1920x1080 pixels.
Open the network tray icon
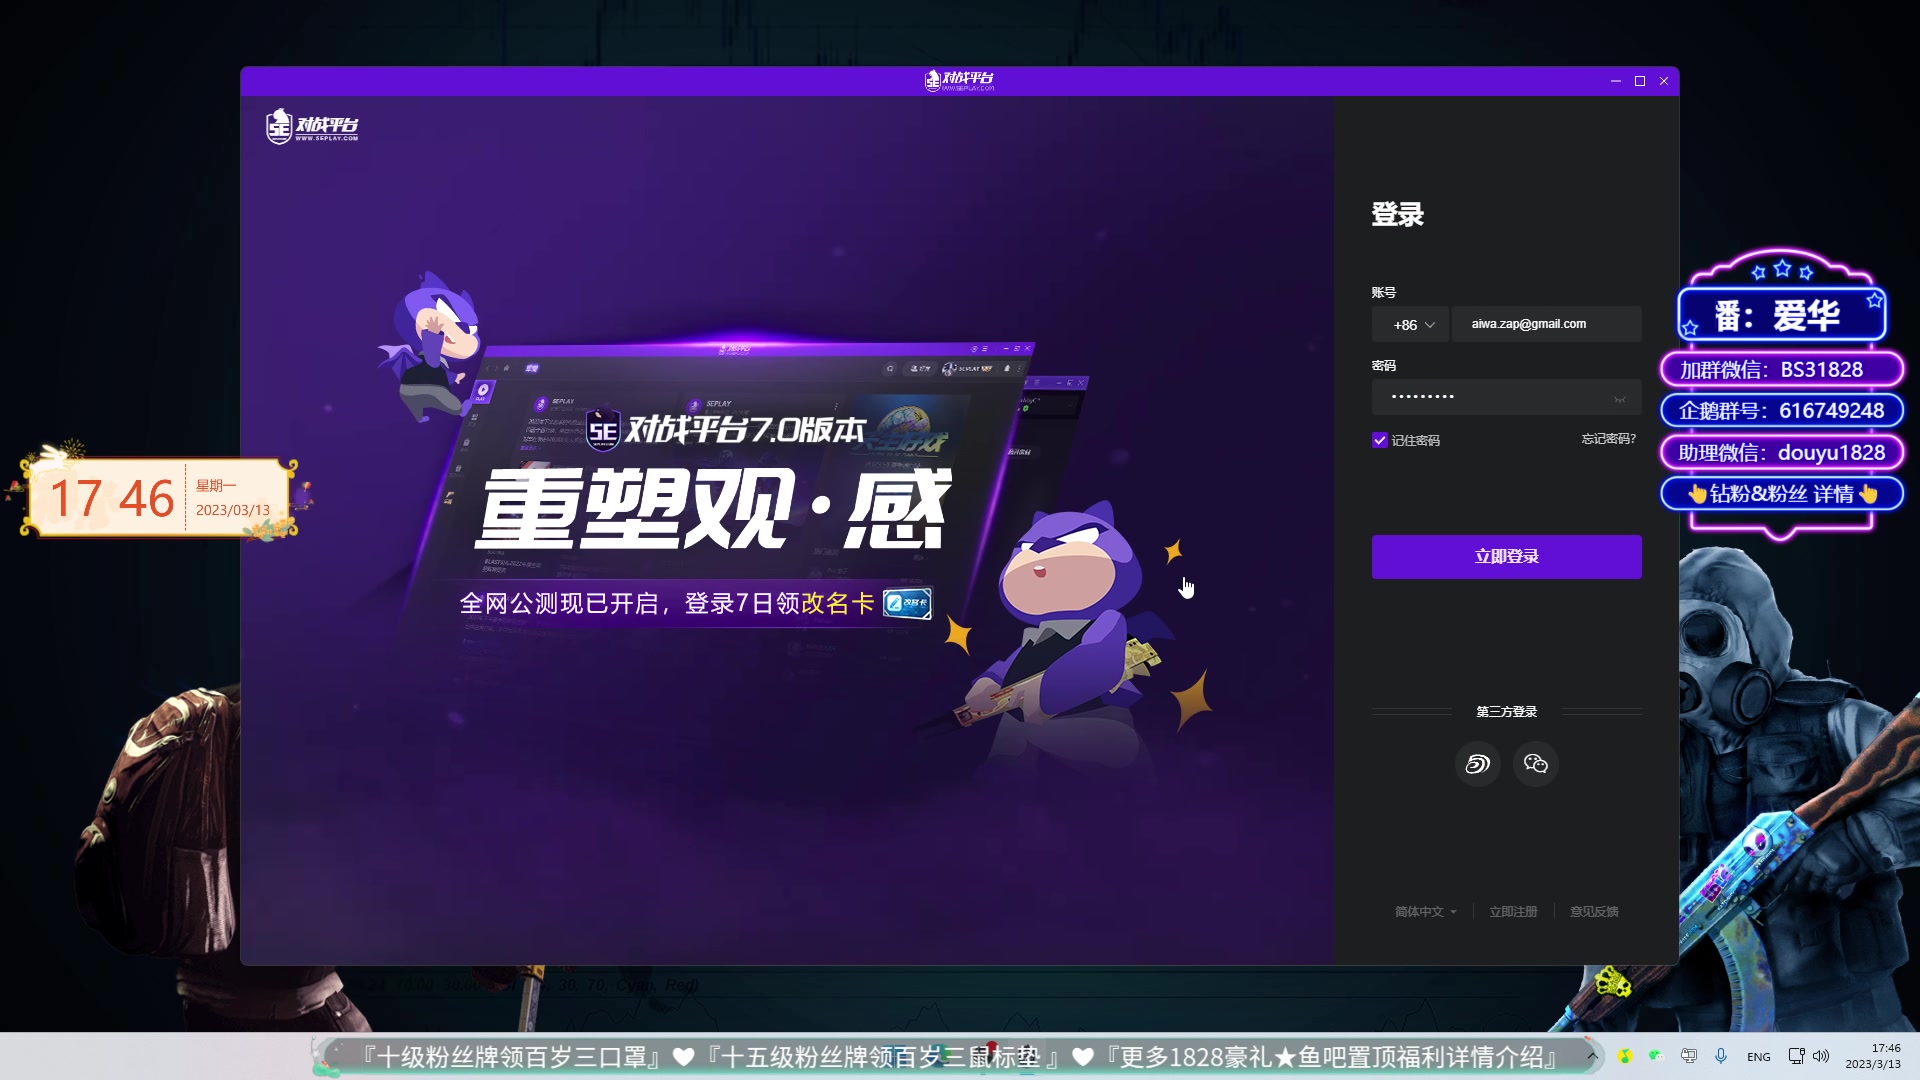tap(1796, 1056)
